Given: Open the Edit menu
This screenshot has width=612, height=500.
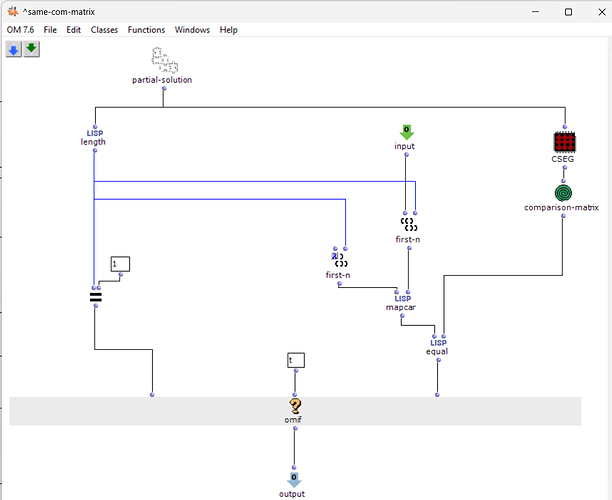Looking at the screenshot, I should pyautogui.click(x=73, y=30).
